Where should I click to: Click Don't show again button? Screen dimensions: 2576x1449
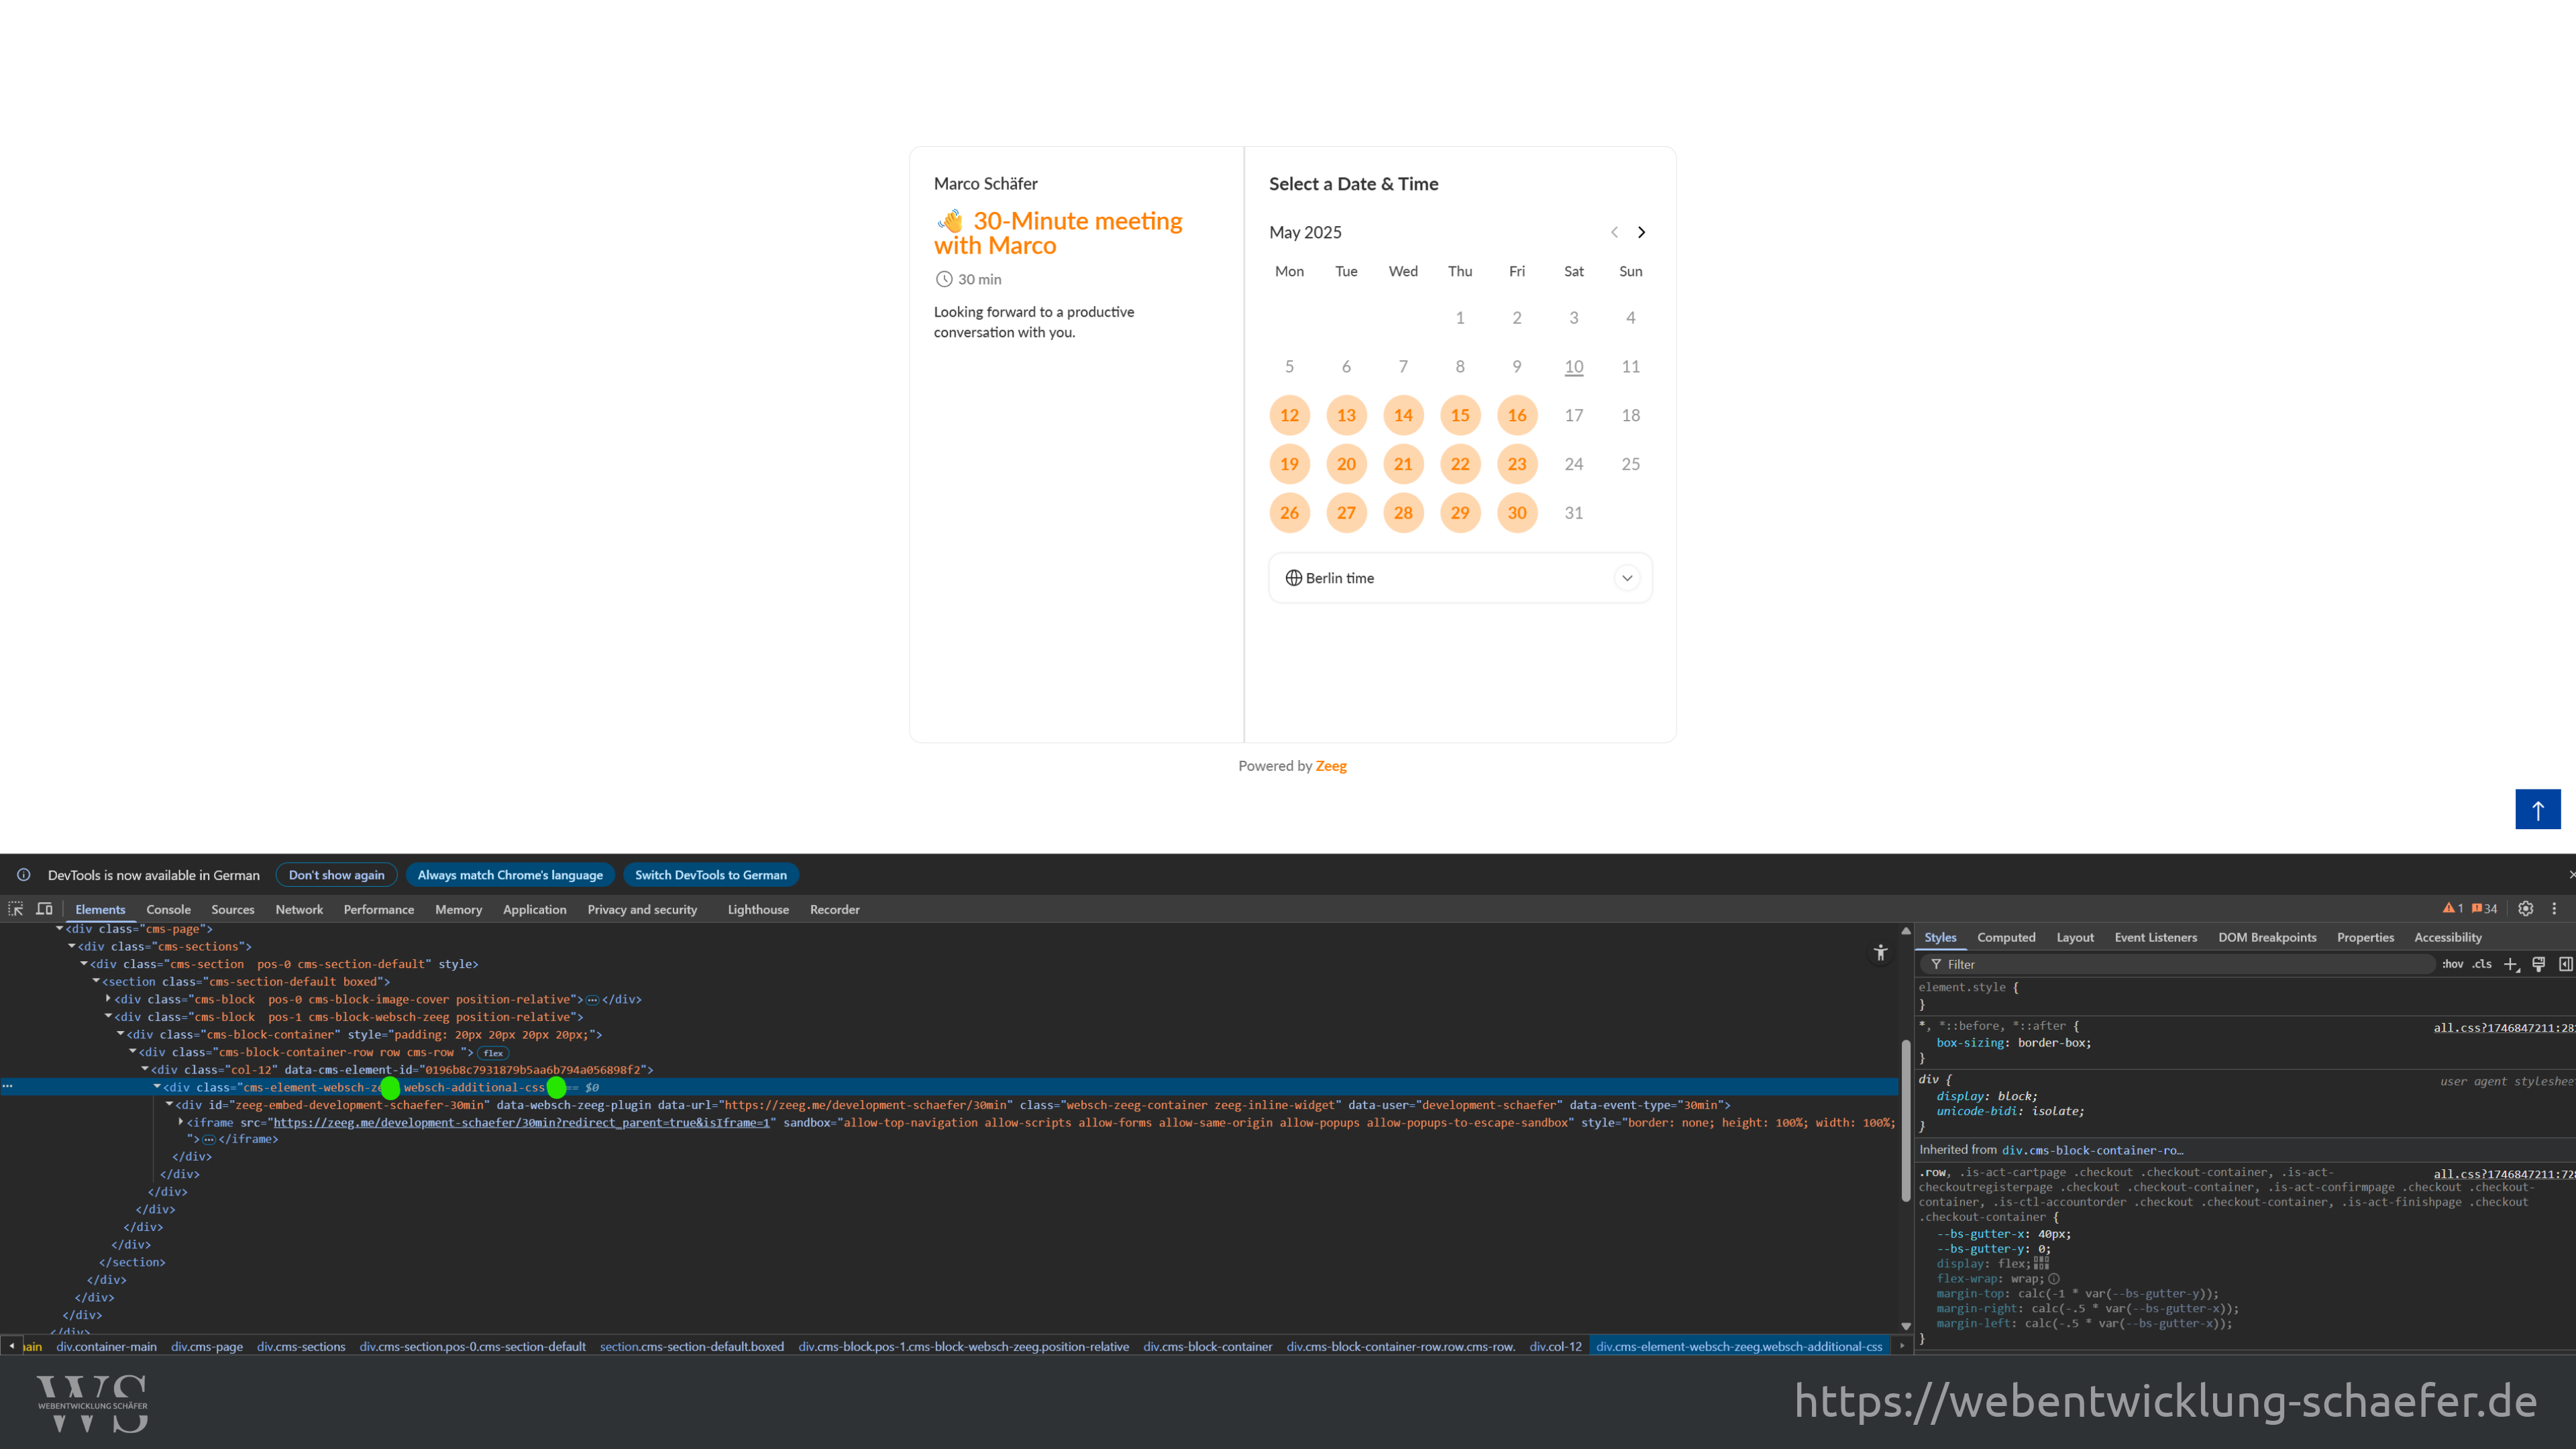coord(336,875)
